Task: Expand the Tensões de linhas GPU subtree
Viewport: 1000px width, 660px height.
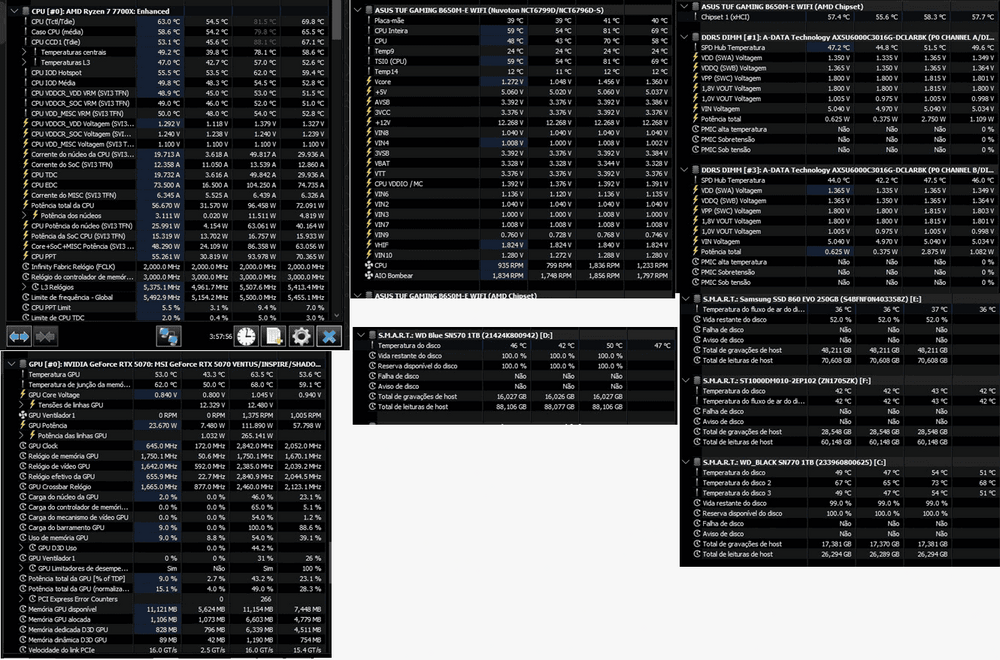Action: 22,405
